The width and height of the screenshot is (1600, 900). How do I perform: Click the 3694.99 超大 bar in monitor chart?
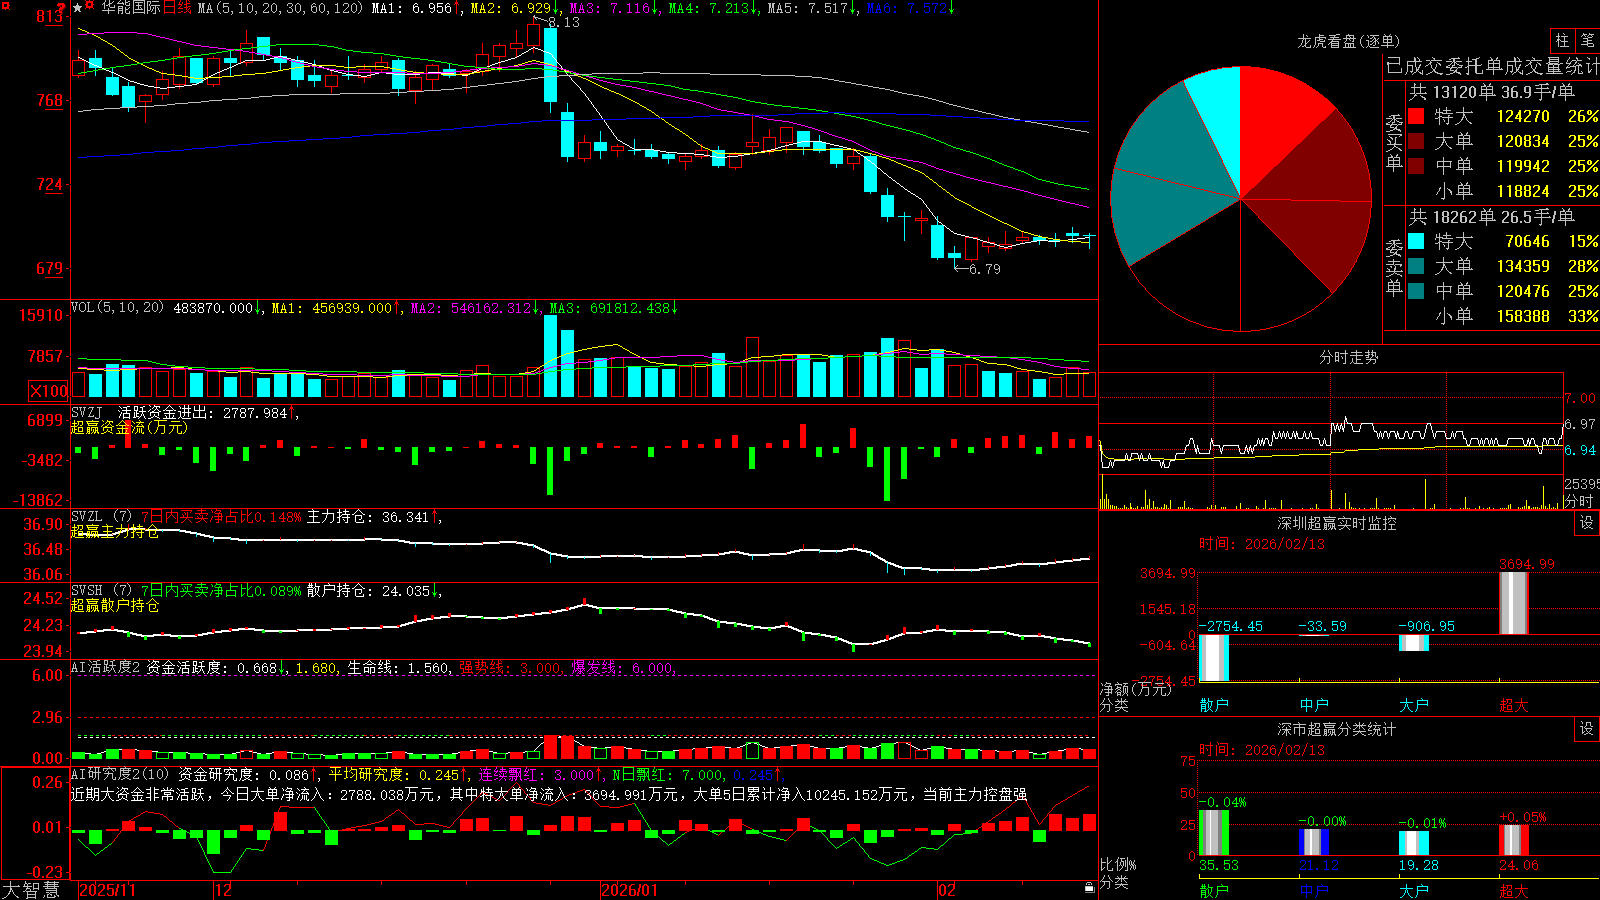1514,603
